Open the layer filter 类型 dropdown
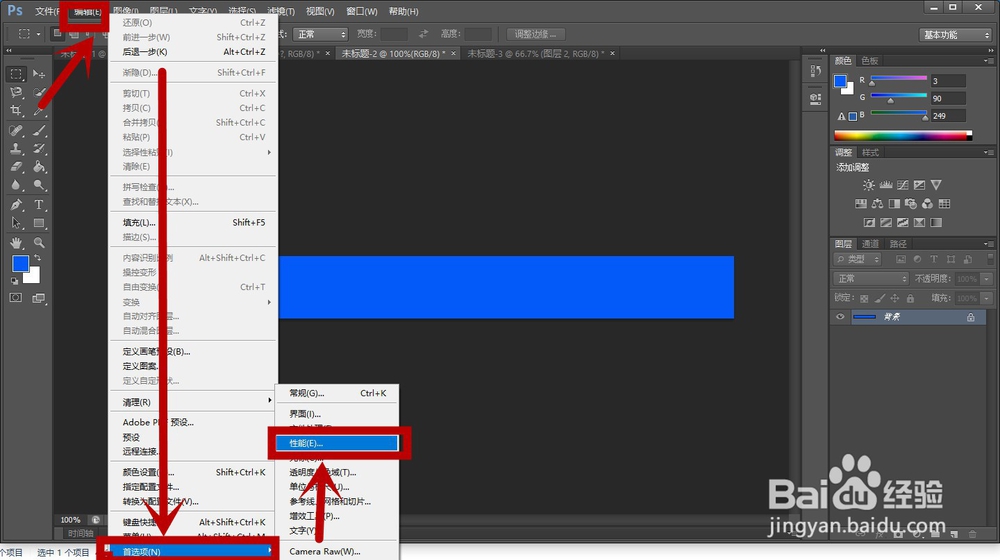This screenshot has height=560, width=1000. (858, 260)
